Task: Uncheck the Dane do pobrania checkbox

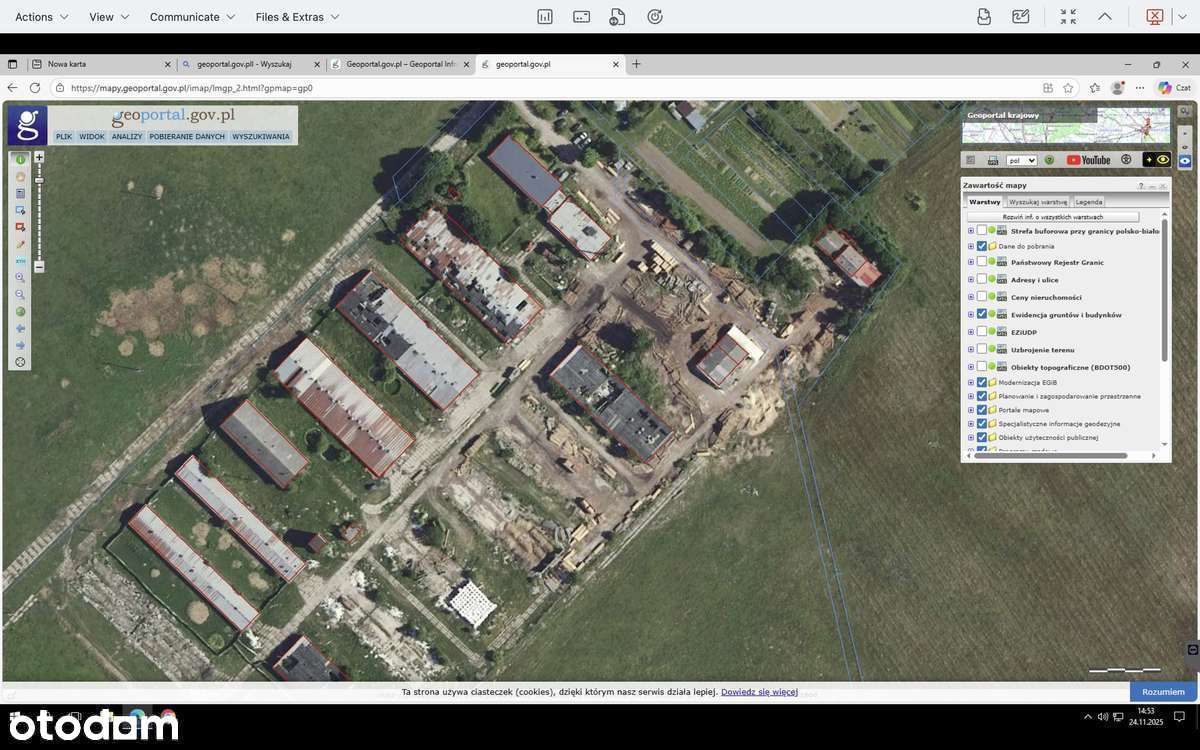Action: coord(982,246)
